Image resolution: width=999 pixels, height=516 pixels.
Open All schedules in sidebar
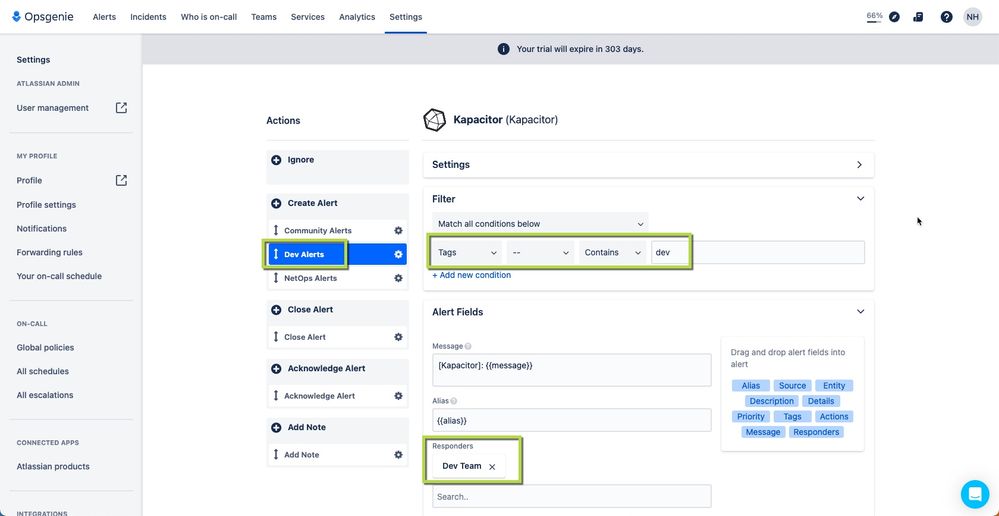coord(43,371)
